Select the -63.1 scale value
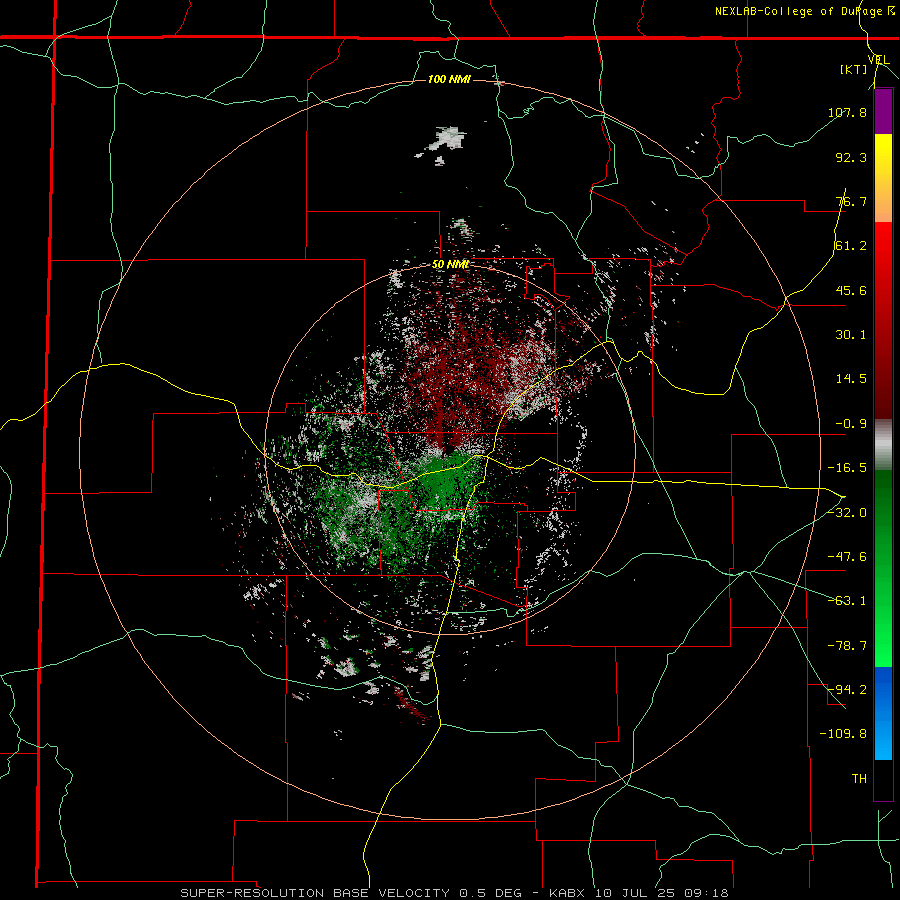This screenshot has height=900, width=900. coord(847,601)
